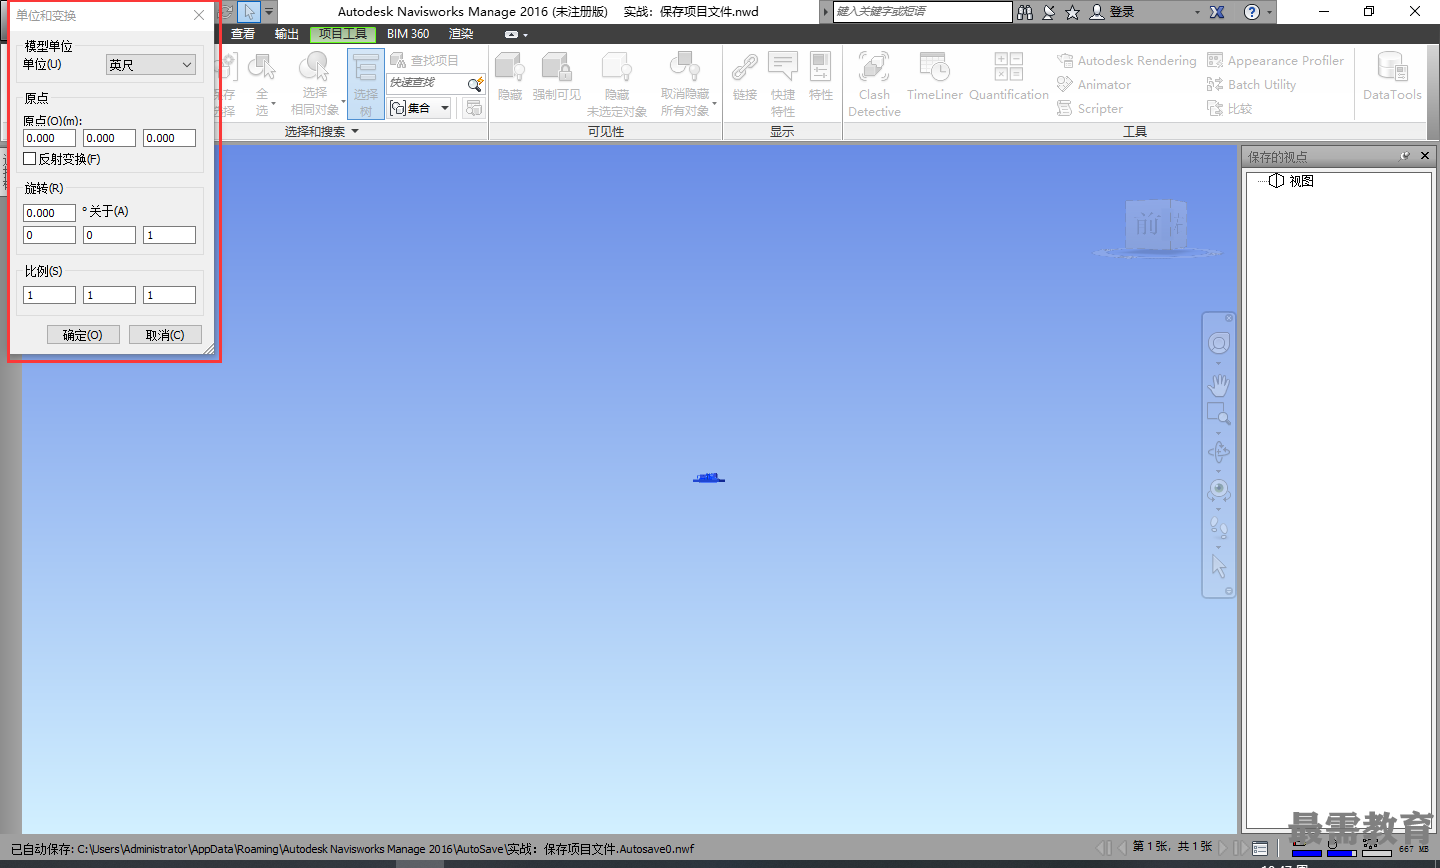
Task: Click the ViewCube front face
Action: (x=1147, y=225)
